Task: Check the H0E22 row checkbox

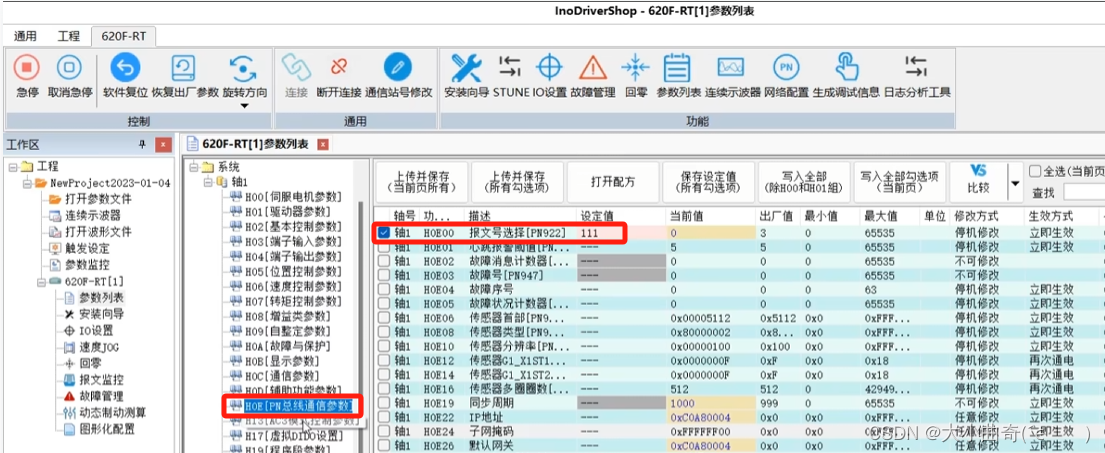Action: tap(383, 417)
